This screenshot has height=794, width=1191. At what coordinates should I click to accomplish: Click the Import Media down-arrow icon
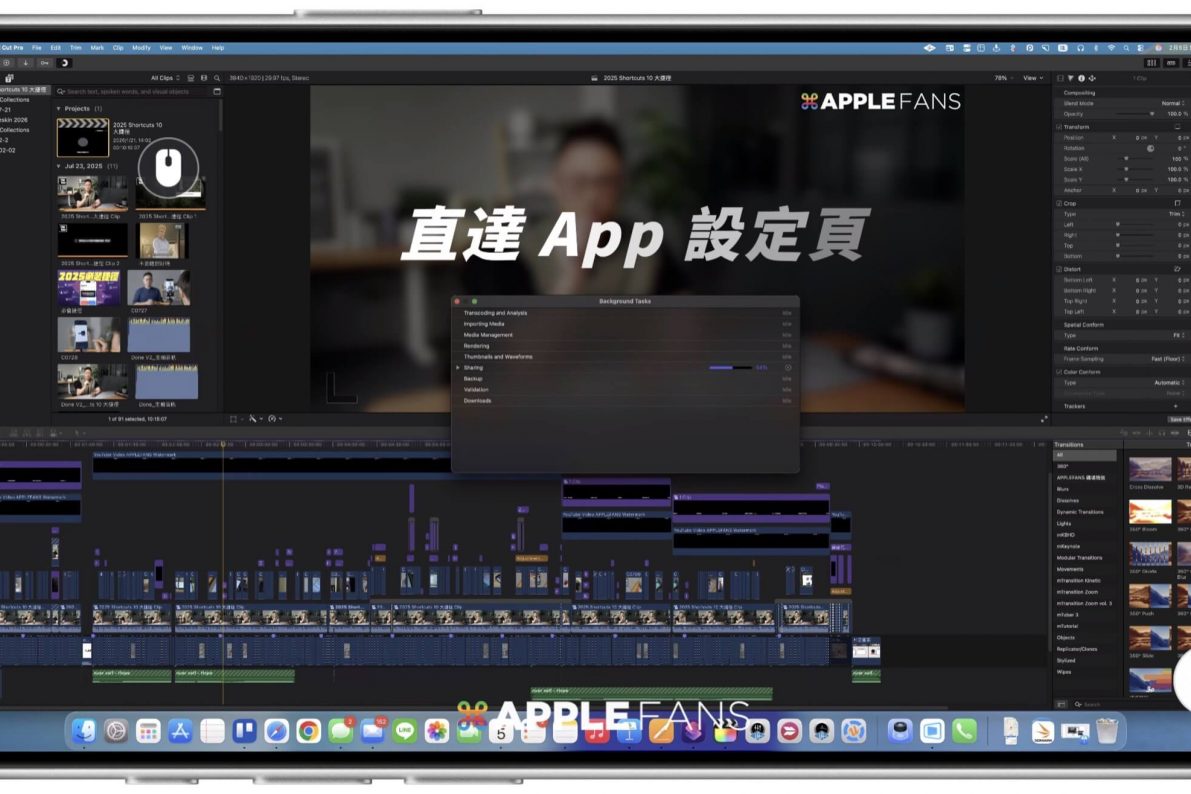point(25,62)
